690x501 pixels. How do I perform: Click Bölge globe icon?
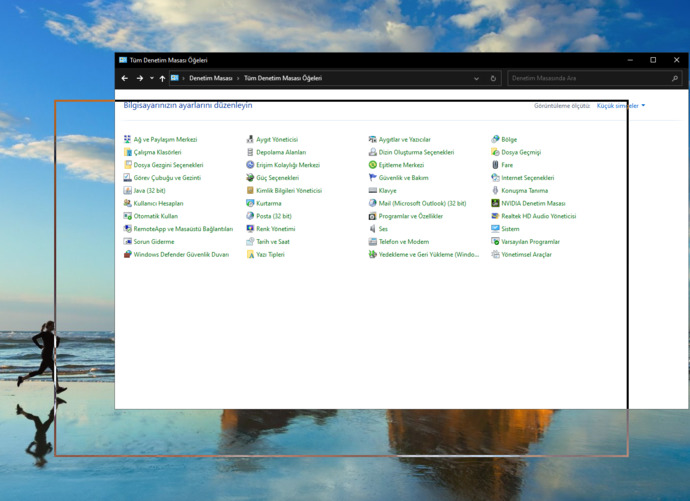pos(495,139)
